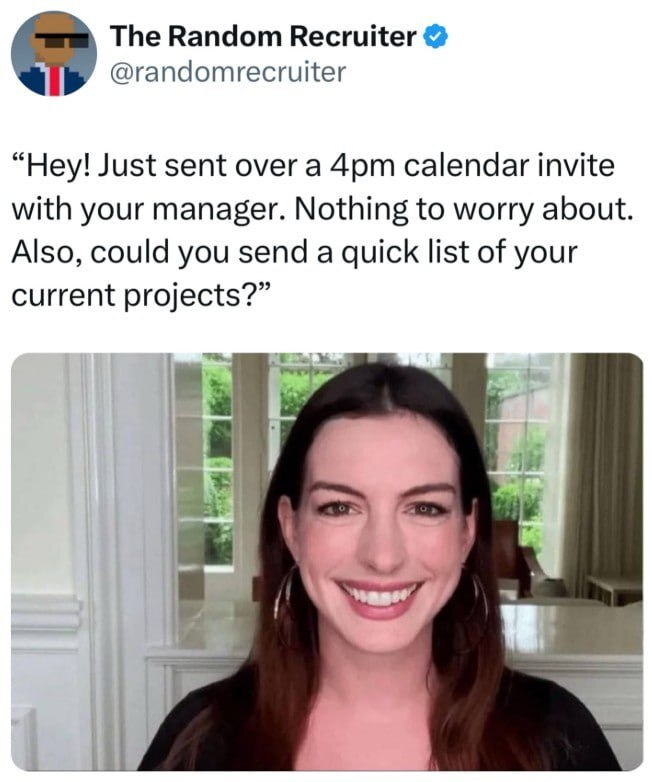Click the green garden window in photo

point(217,461)
